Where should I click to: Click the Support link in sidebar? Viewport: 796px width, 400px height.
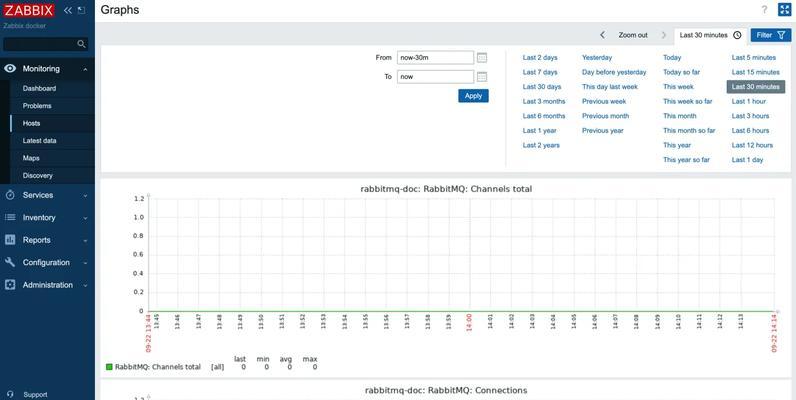pos(35,394)
